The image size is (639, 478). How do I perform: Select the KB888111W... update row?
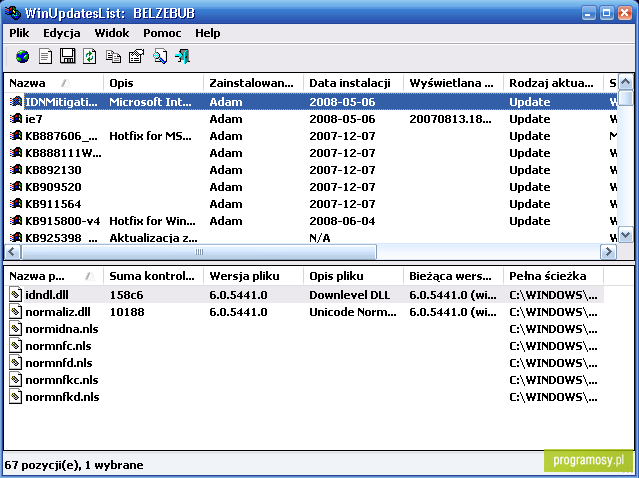tap(312, 153)
